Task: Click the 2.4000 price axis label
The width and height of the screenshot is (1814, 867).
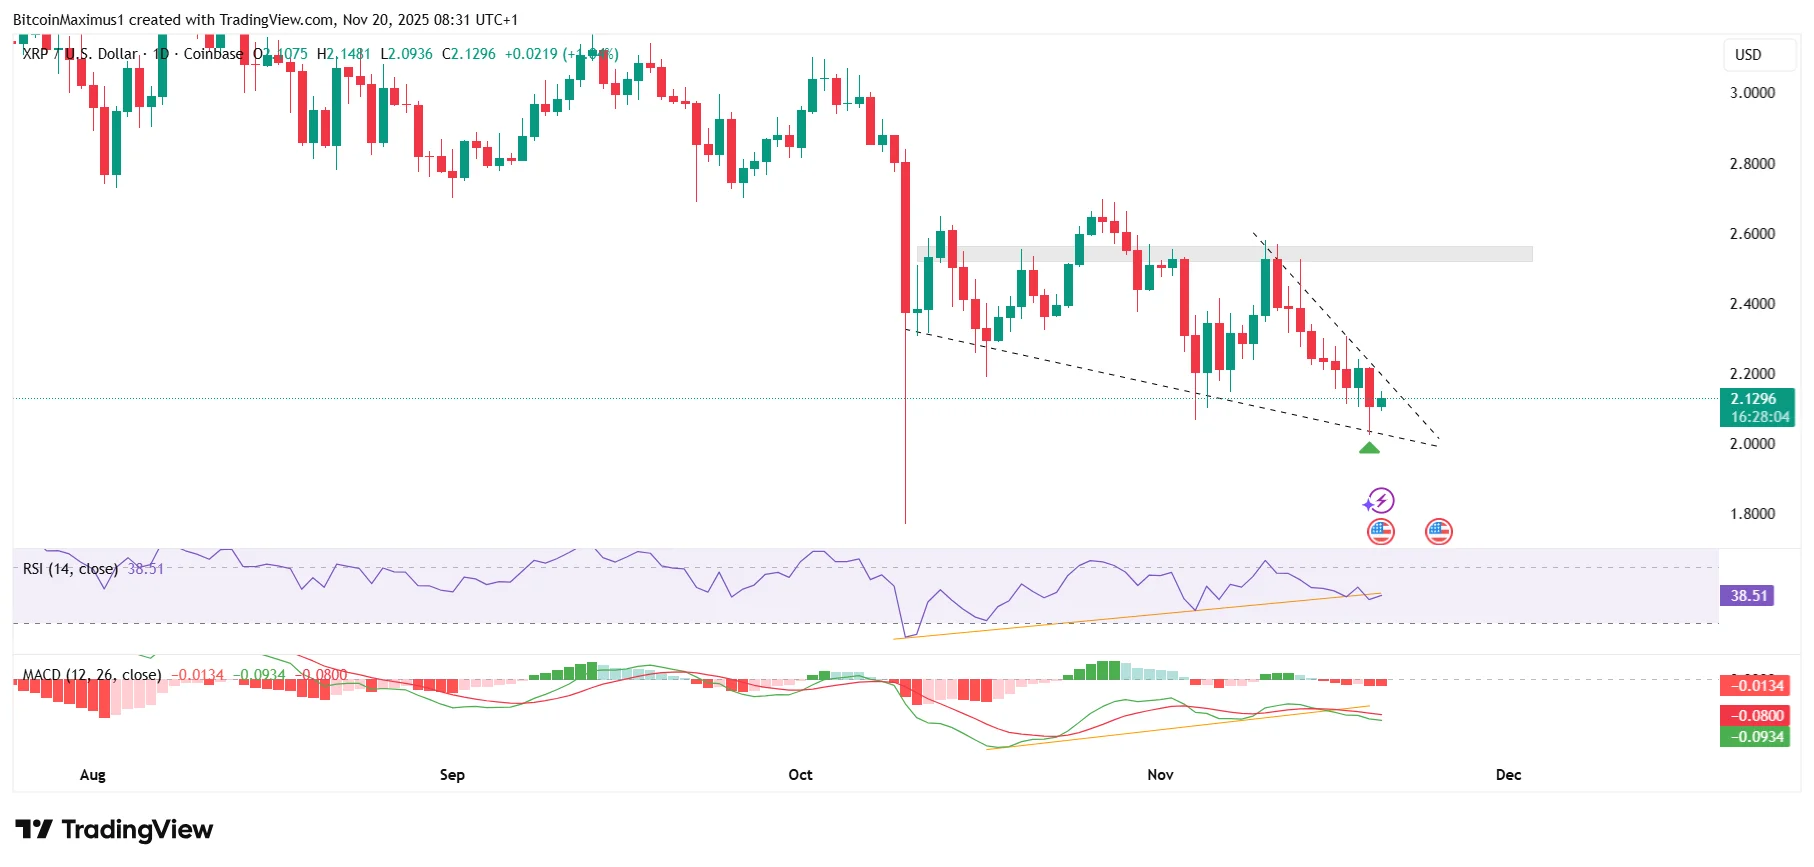Action: point(1752,304)
